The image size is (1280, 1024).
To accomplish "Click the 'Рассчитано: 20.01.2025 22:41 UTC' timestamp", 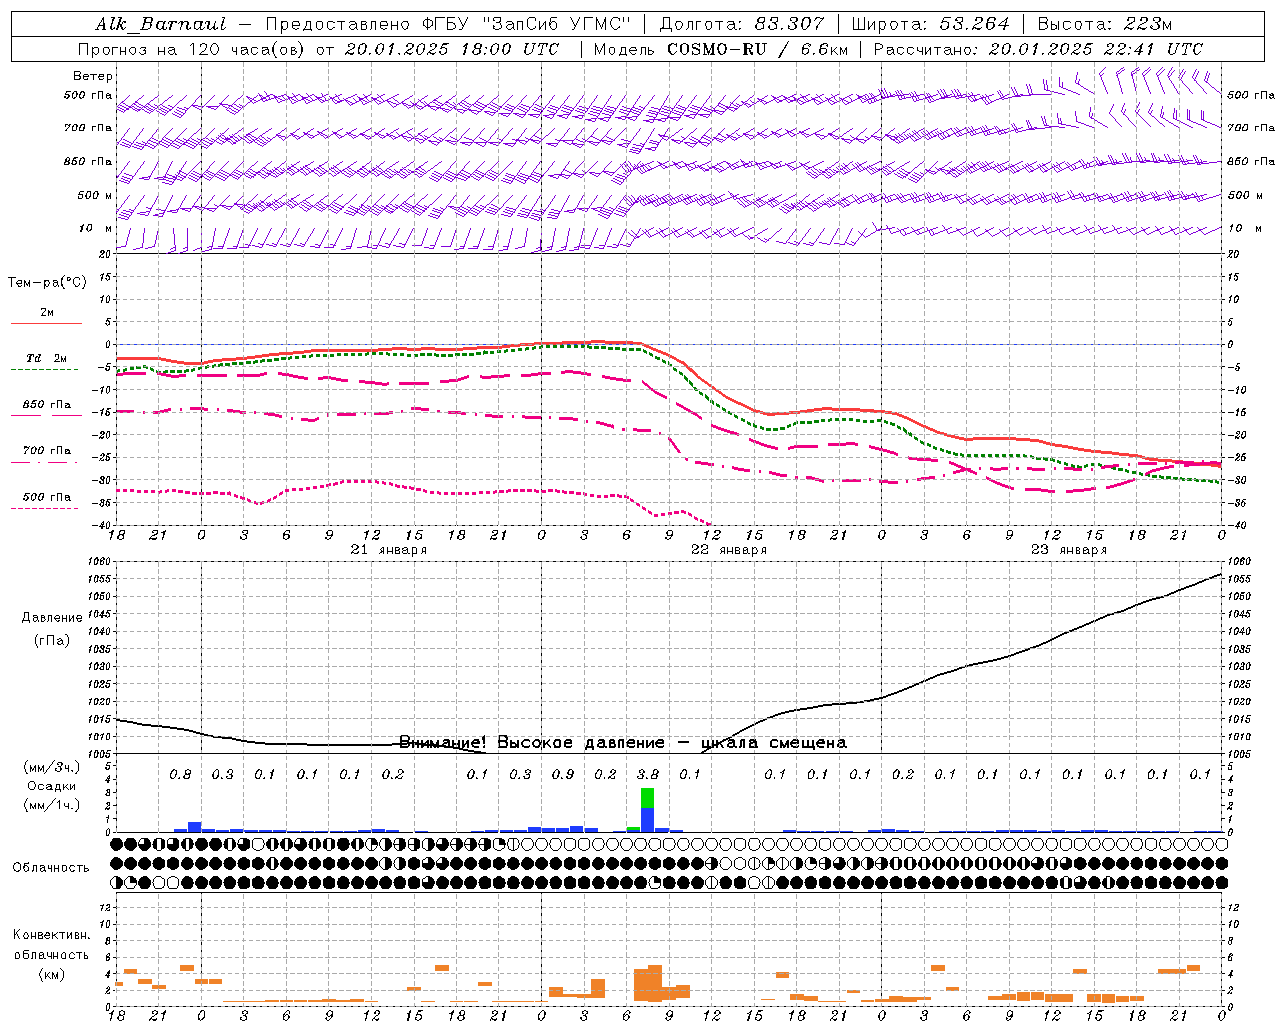I will (x=1038, y=49).
